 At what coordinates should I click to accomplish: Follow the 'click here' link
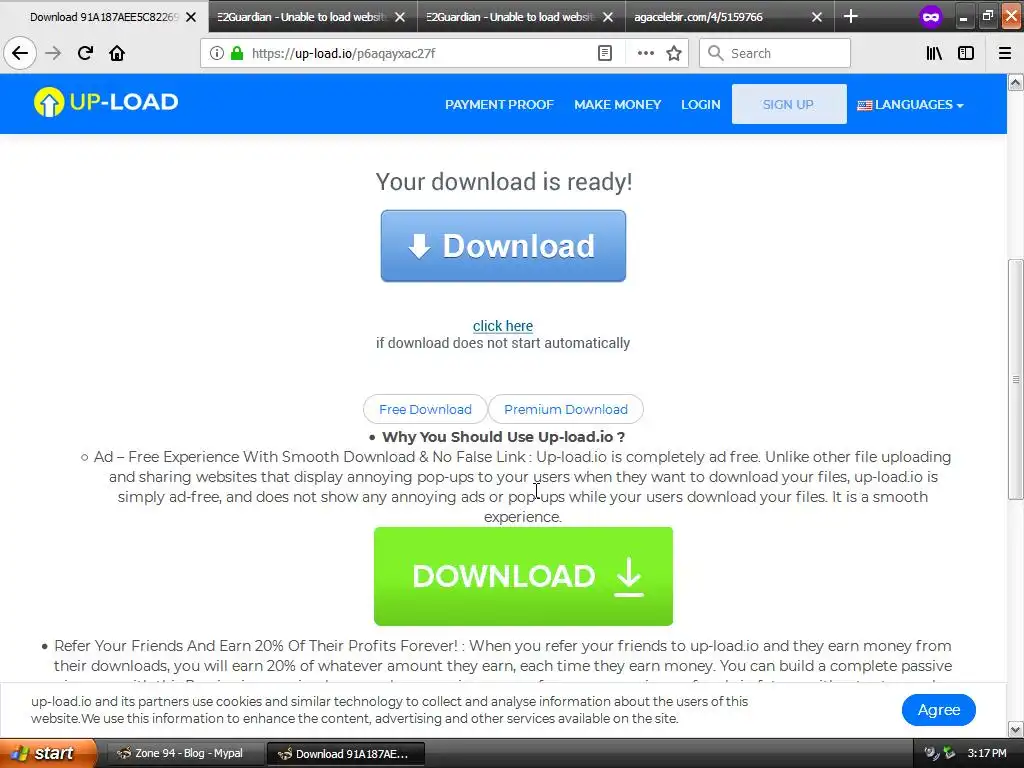(503, 325)
